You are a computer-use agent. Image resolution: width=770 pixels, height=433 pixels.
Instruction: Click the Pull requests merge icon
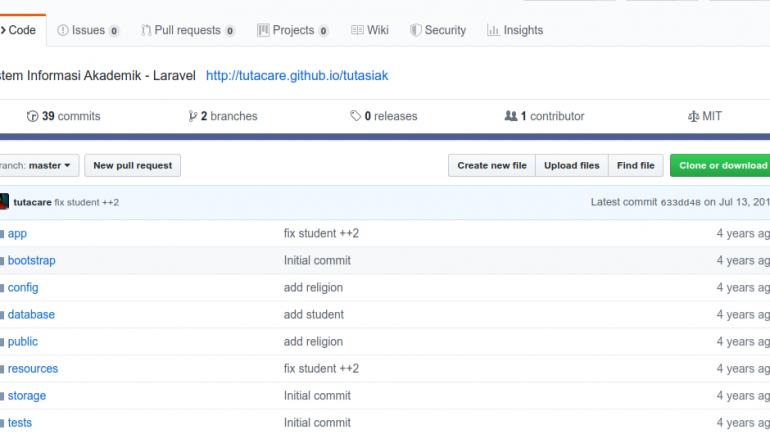pyautogui.click(x=146, y=30)
